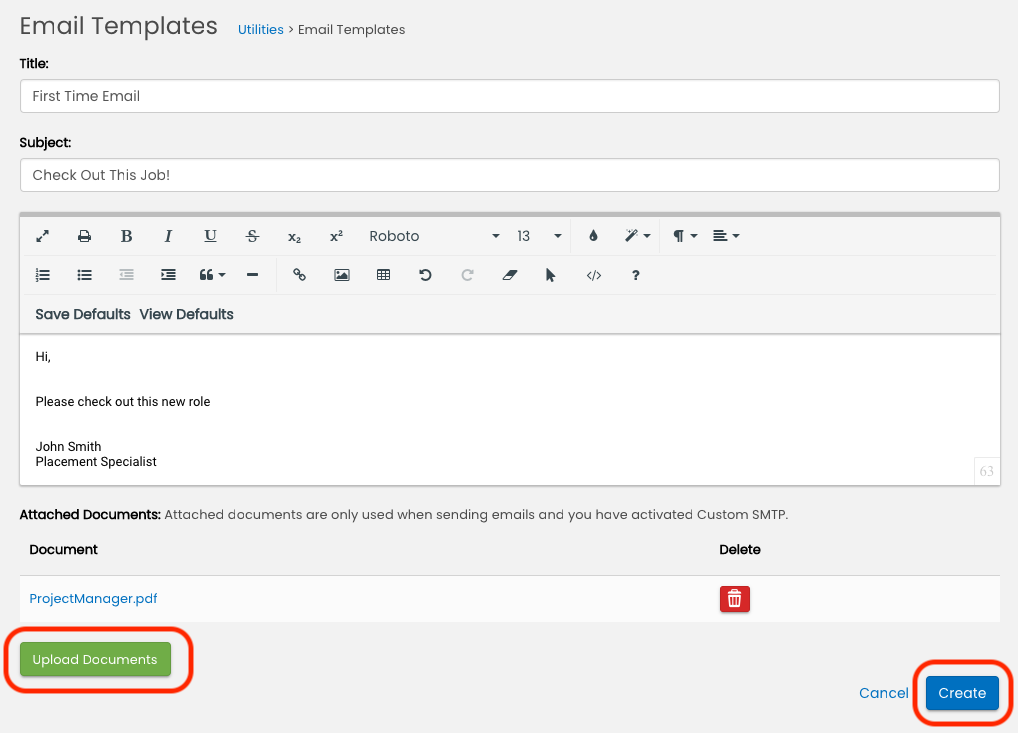Click View Defaults in editor toolbar
1018x733 pixels.
186,314
